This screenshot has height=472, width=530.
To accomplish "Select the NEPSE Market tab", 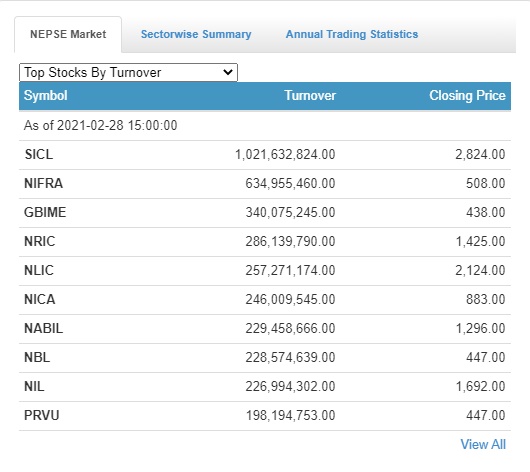I will pos(68,34).
